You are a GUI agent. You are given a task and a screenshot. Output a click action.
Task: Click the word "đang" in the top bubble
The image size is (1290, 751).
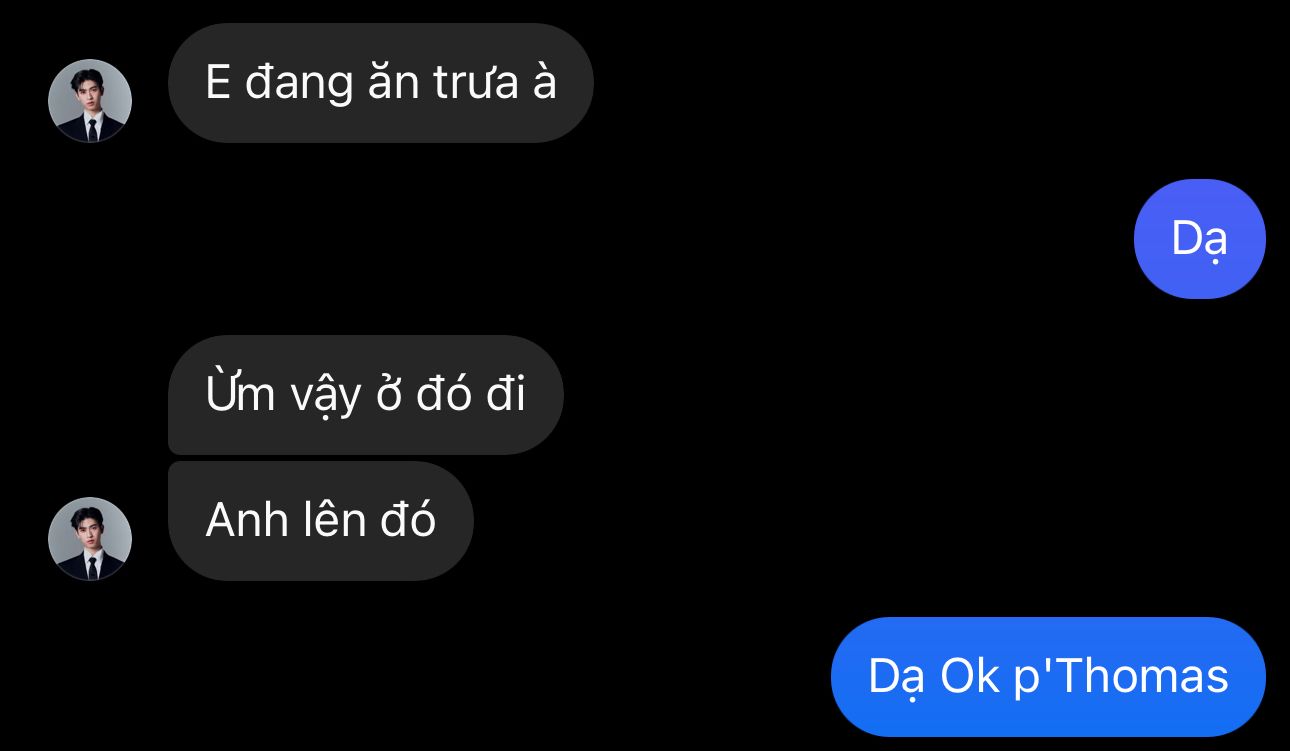click(x=299, y=84)
